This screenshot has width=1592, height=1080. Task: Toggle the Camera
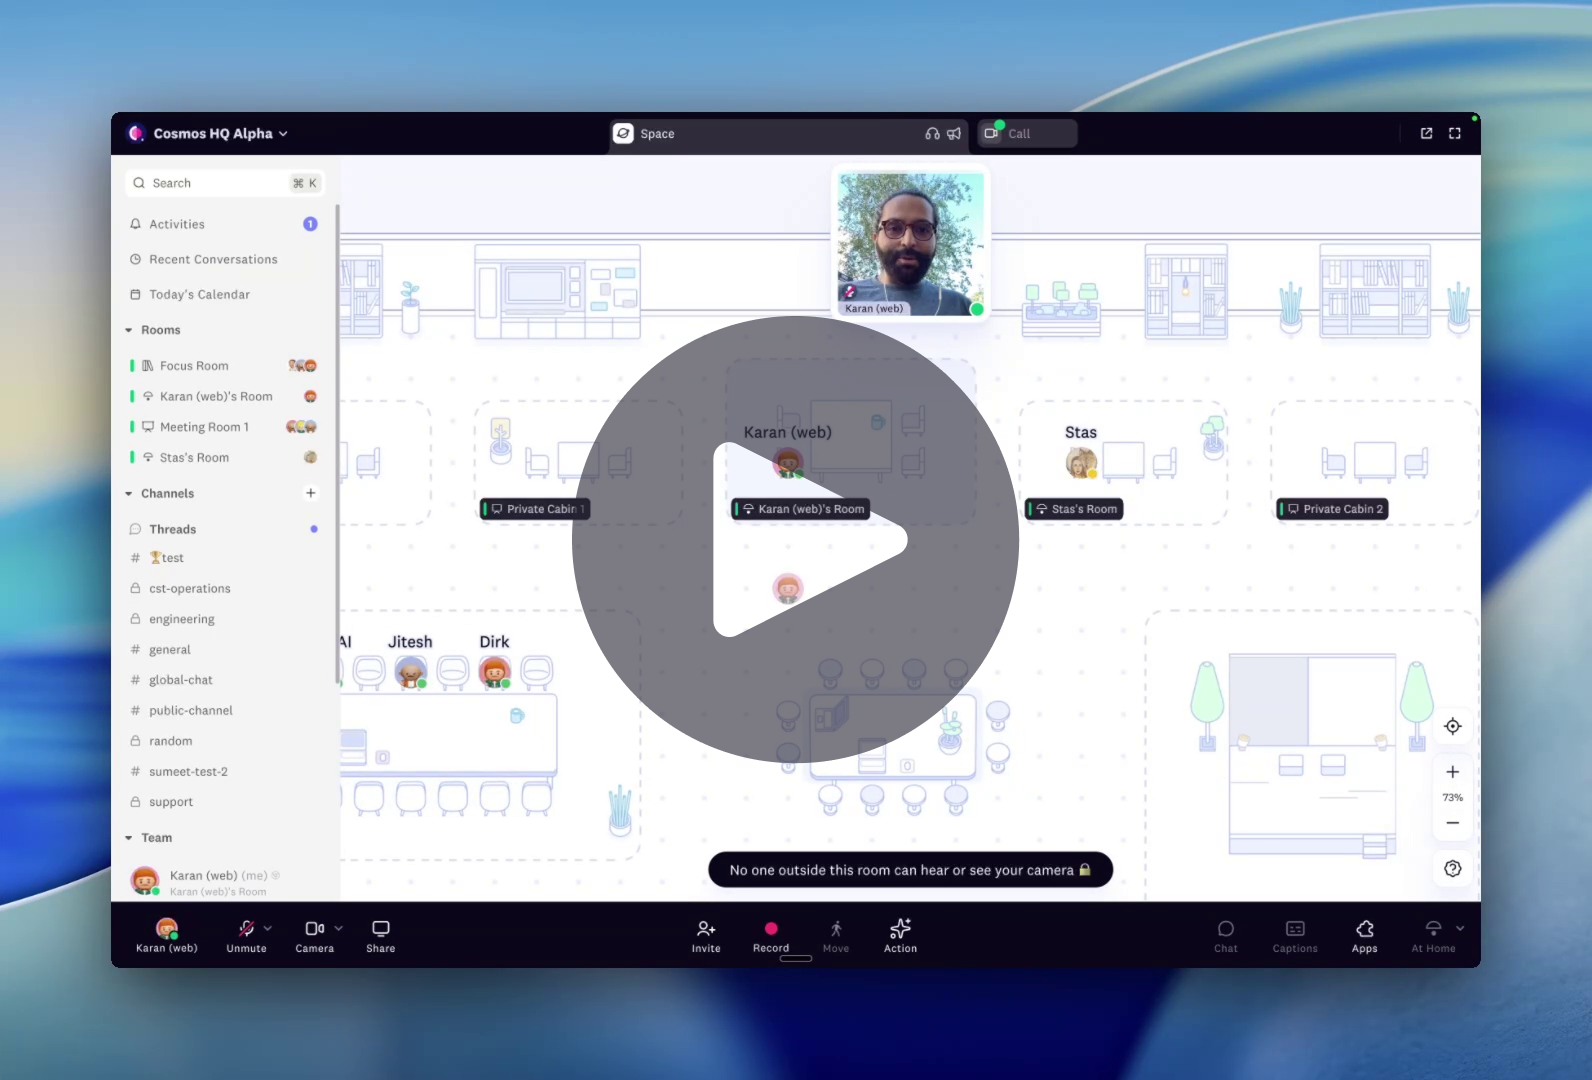(314, 936)
